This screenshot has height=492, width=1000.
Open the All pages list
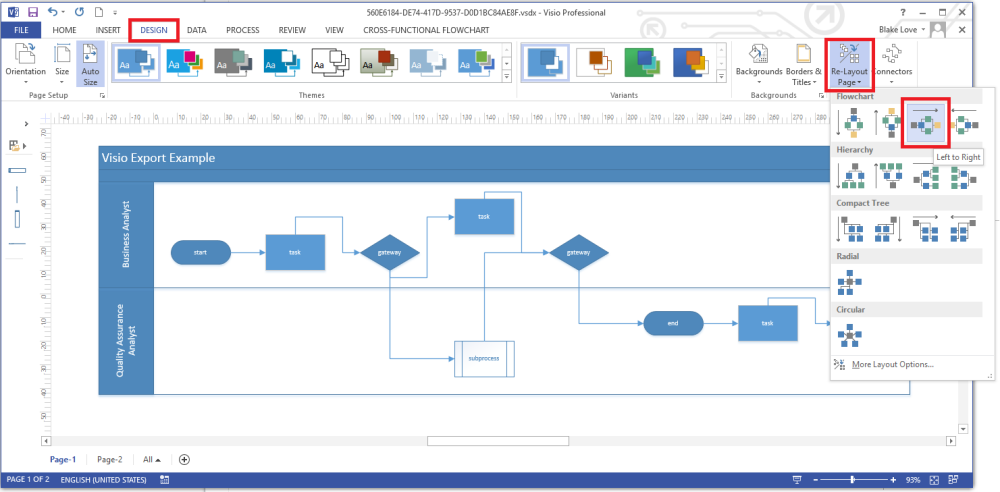click(x=152, y=459)
